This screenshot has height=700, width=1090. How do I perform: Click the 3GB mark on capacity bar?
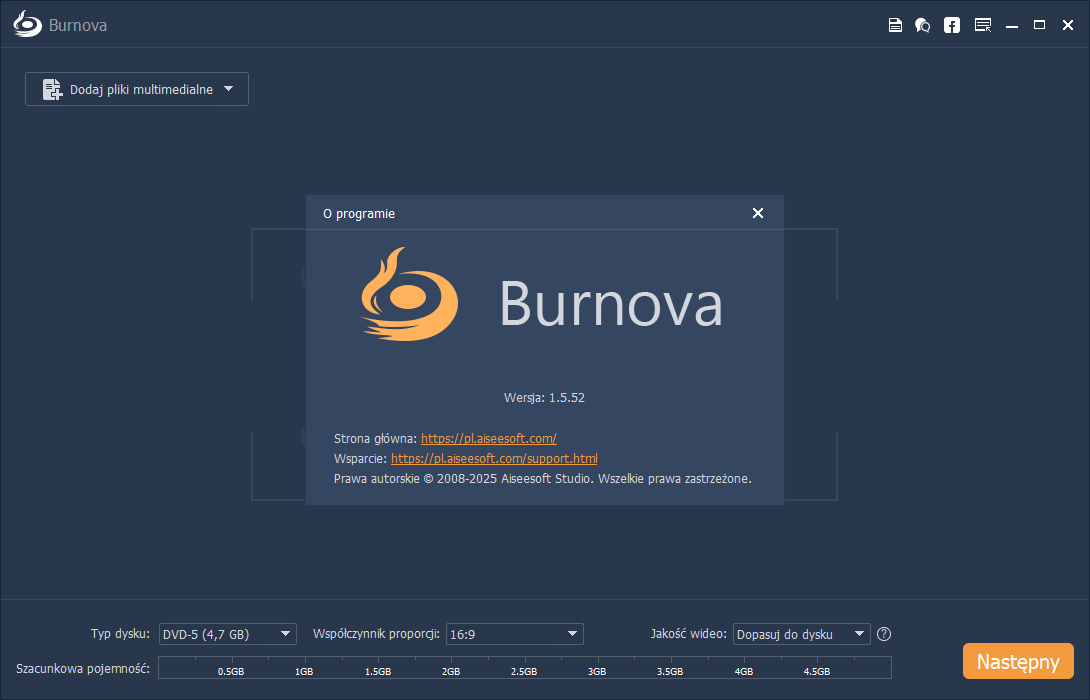(x=597, y=671)
